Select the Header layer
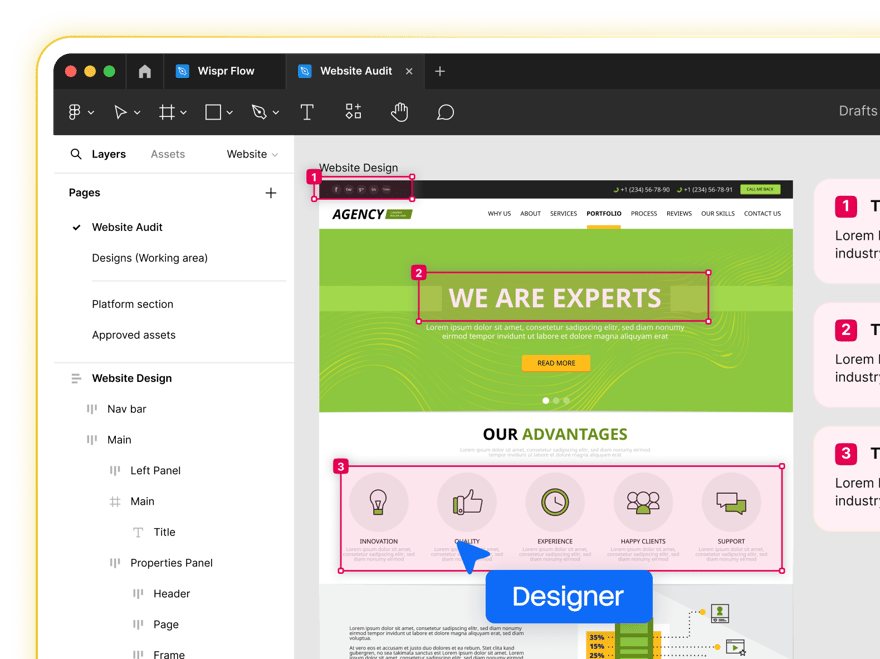This screenshot has width=880, height=659. pos(172,594)
